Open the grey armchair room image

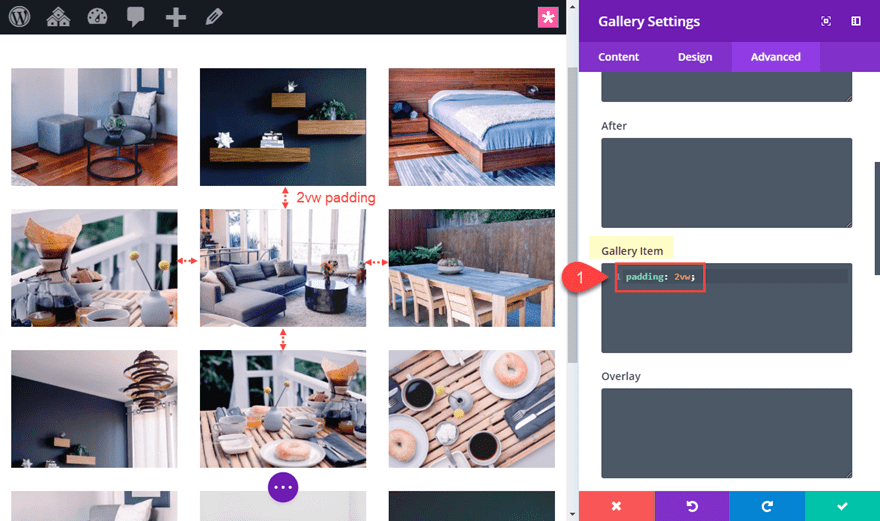click(94, 127)
